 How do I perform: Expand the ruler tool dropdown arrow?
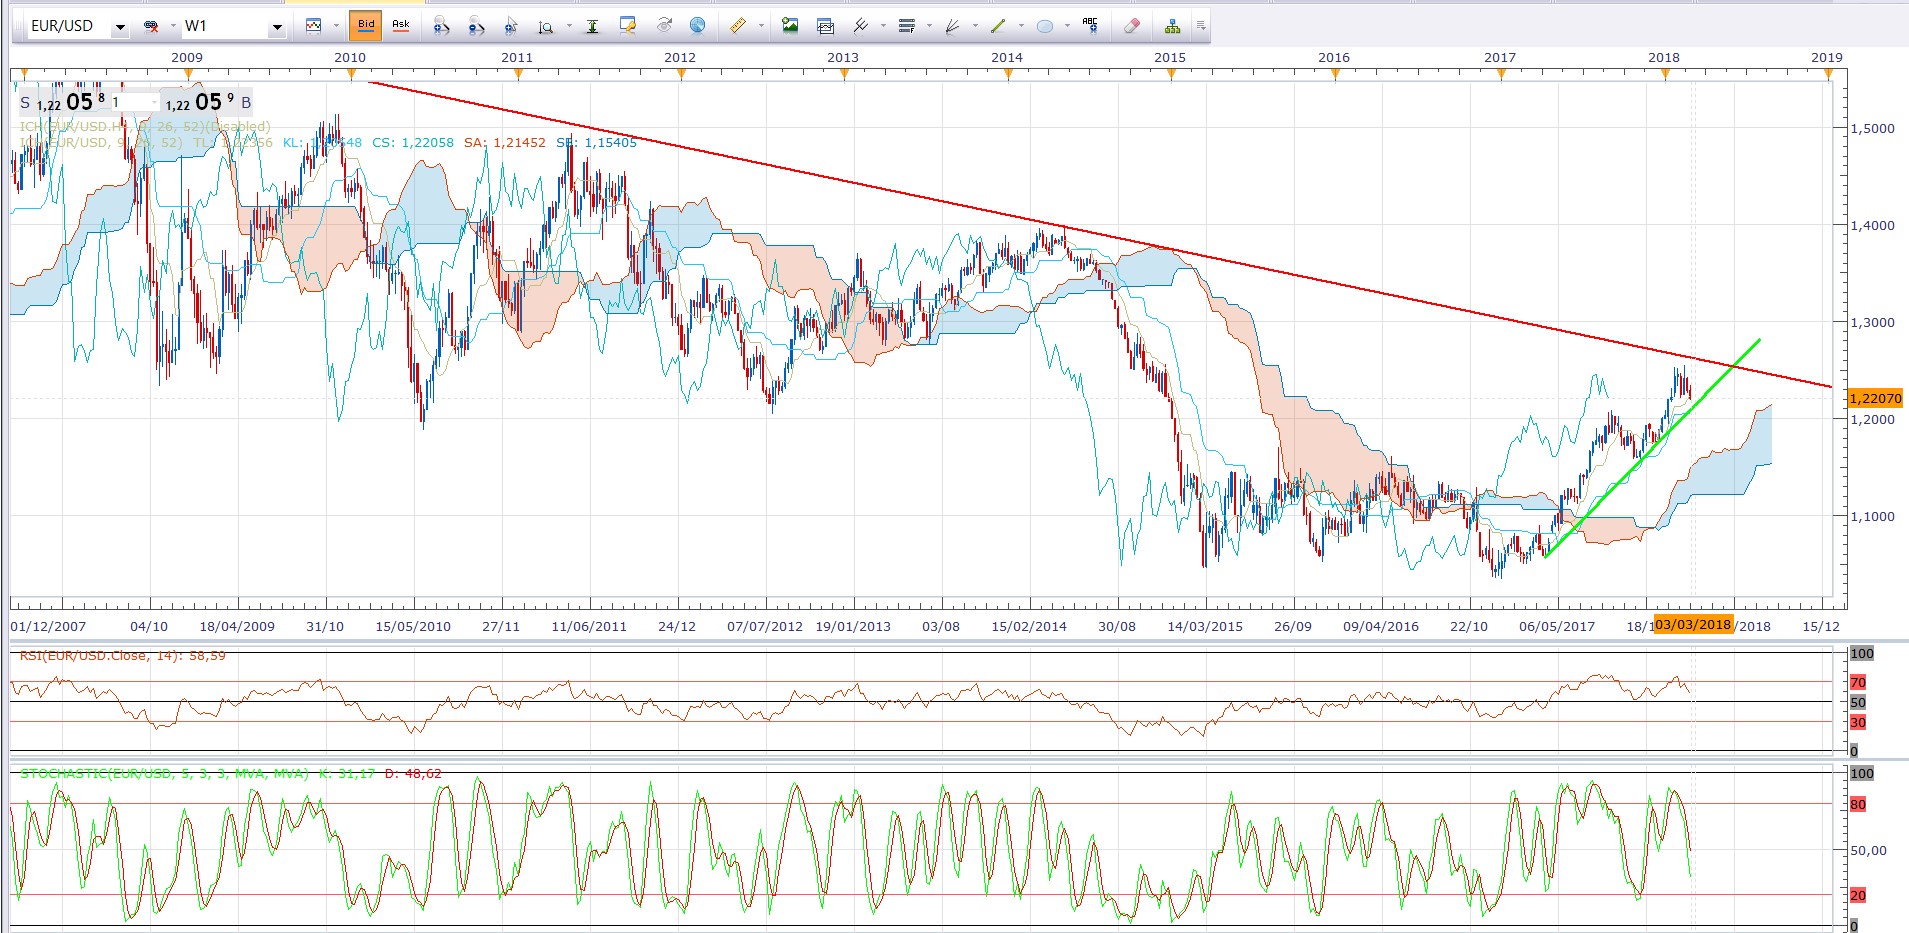[762, 26]
